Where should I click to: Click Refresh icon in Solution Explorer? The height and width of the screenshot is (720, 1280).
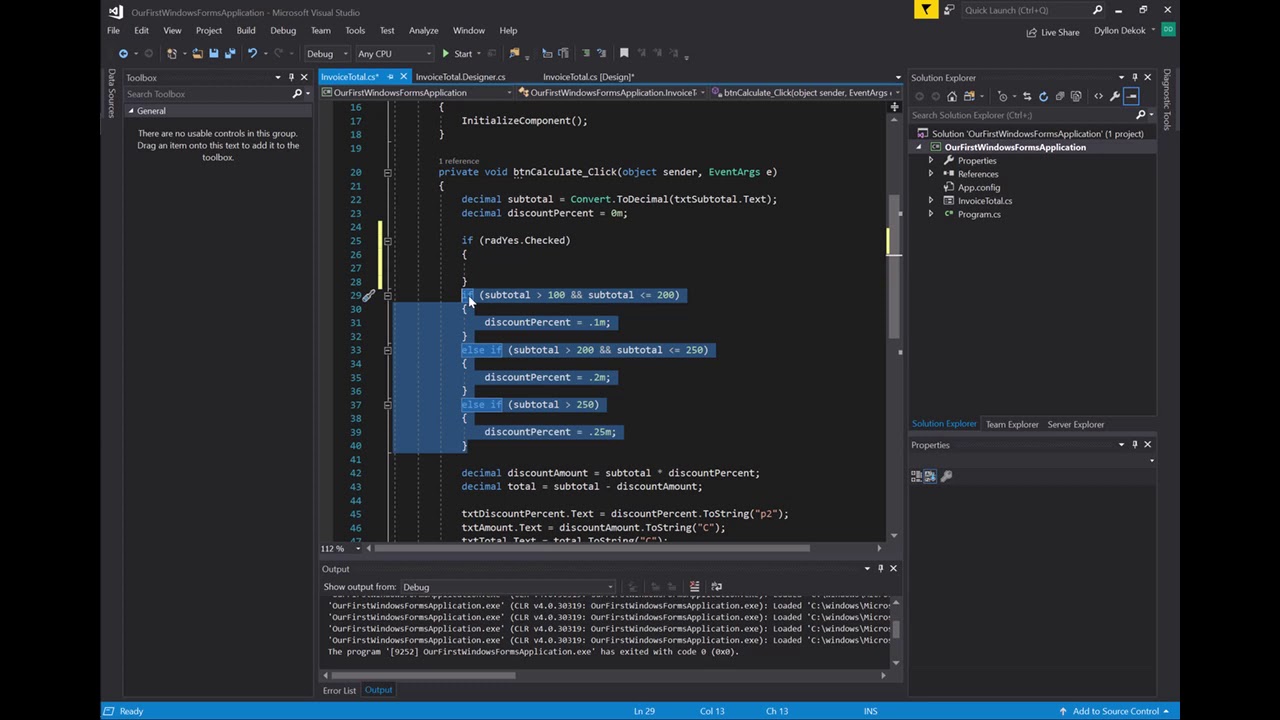pos(1043,96)
